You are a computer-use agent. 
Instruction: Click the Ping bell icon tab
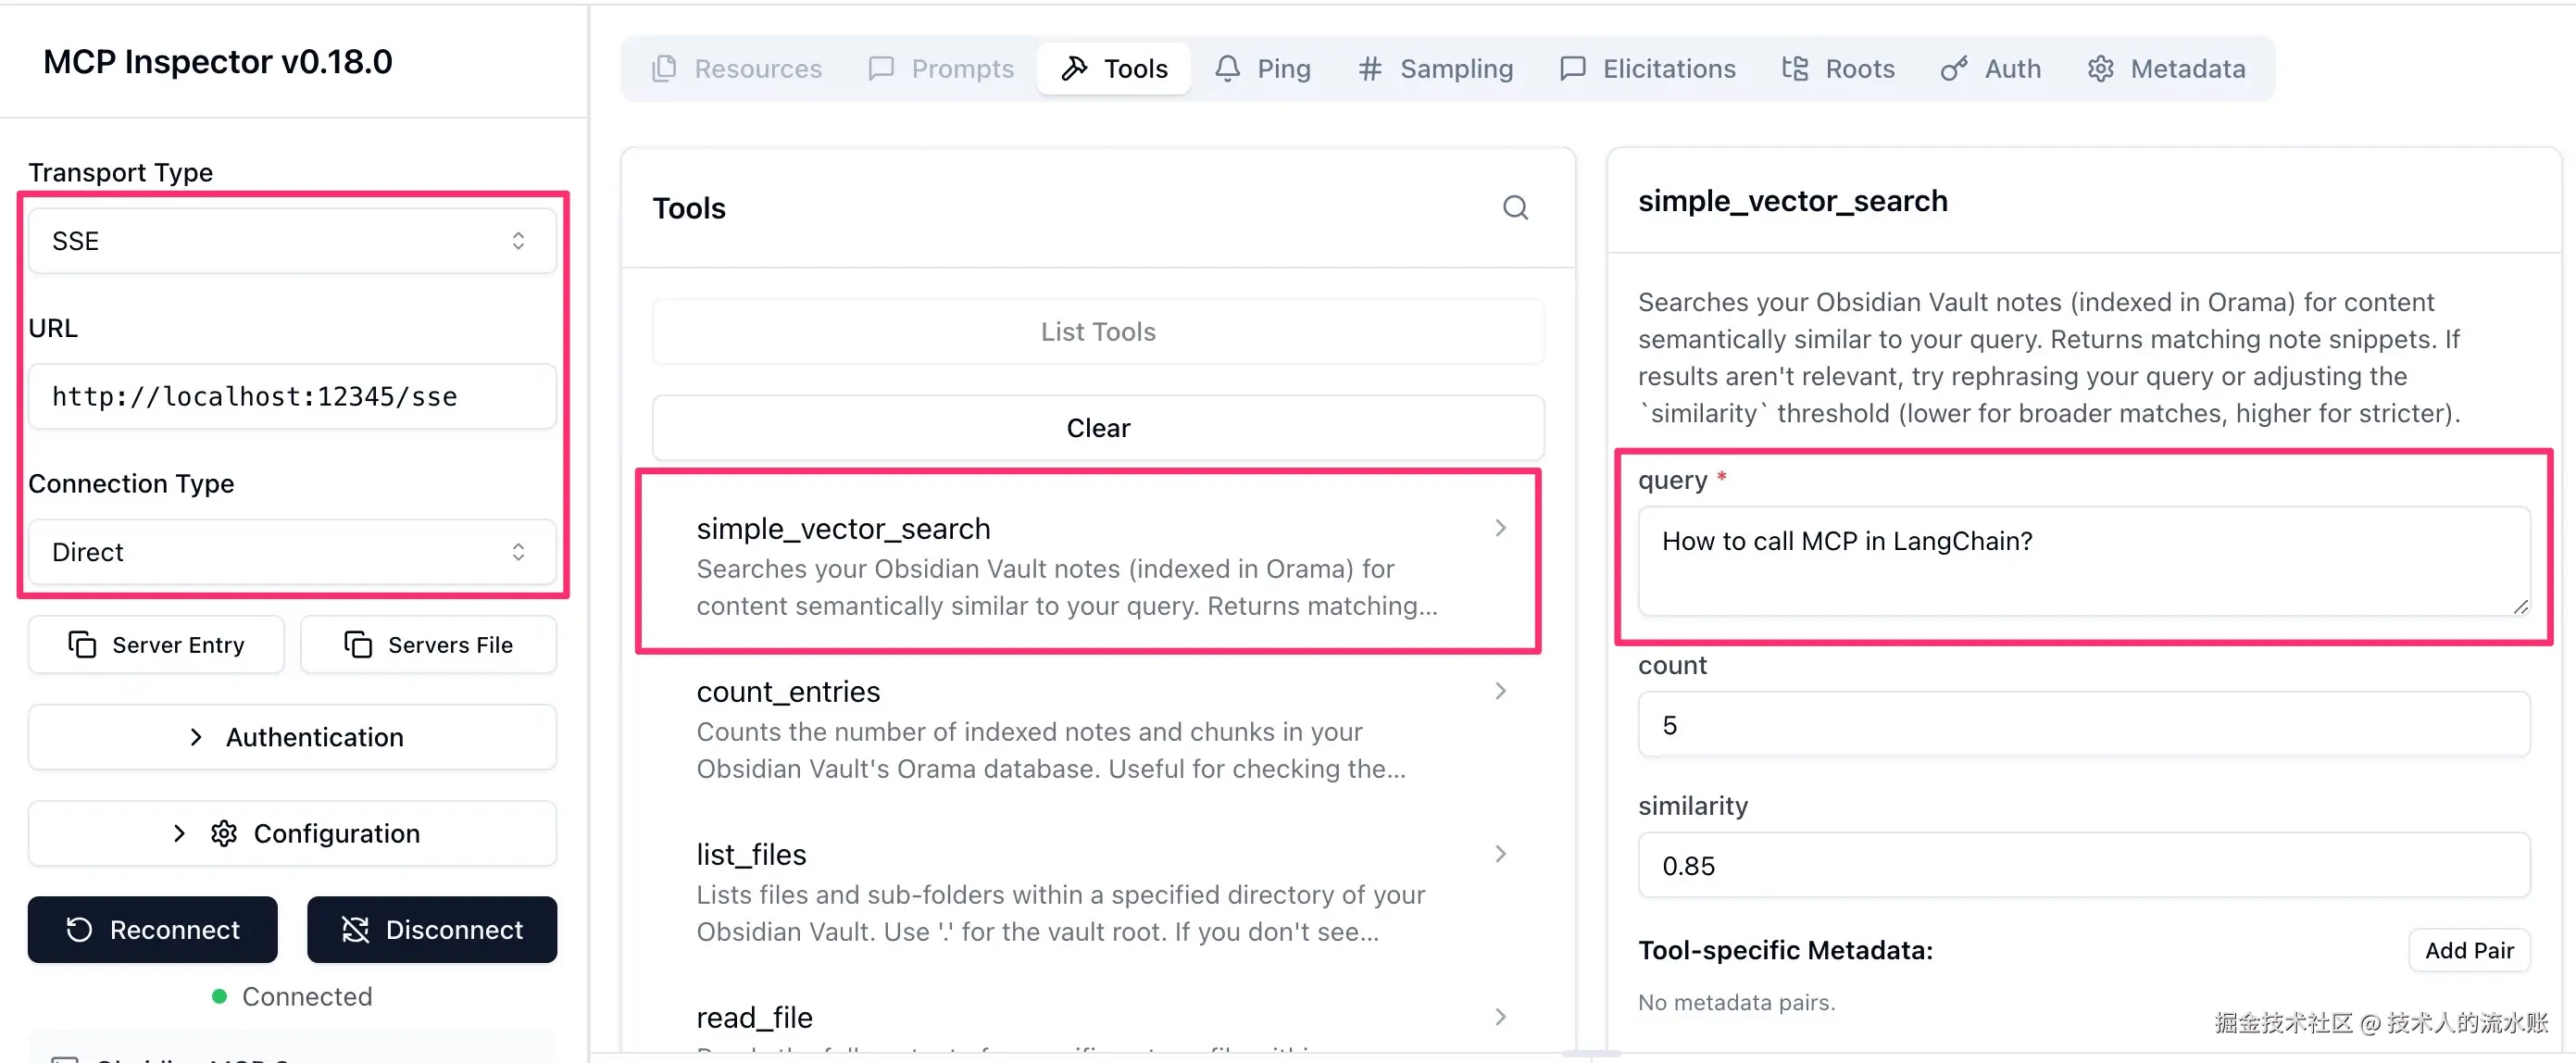[1227, 68]
